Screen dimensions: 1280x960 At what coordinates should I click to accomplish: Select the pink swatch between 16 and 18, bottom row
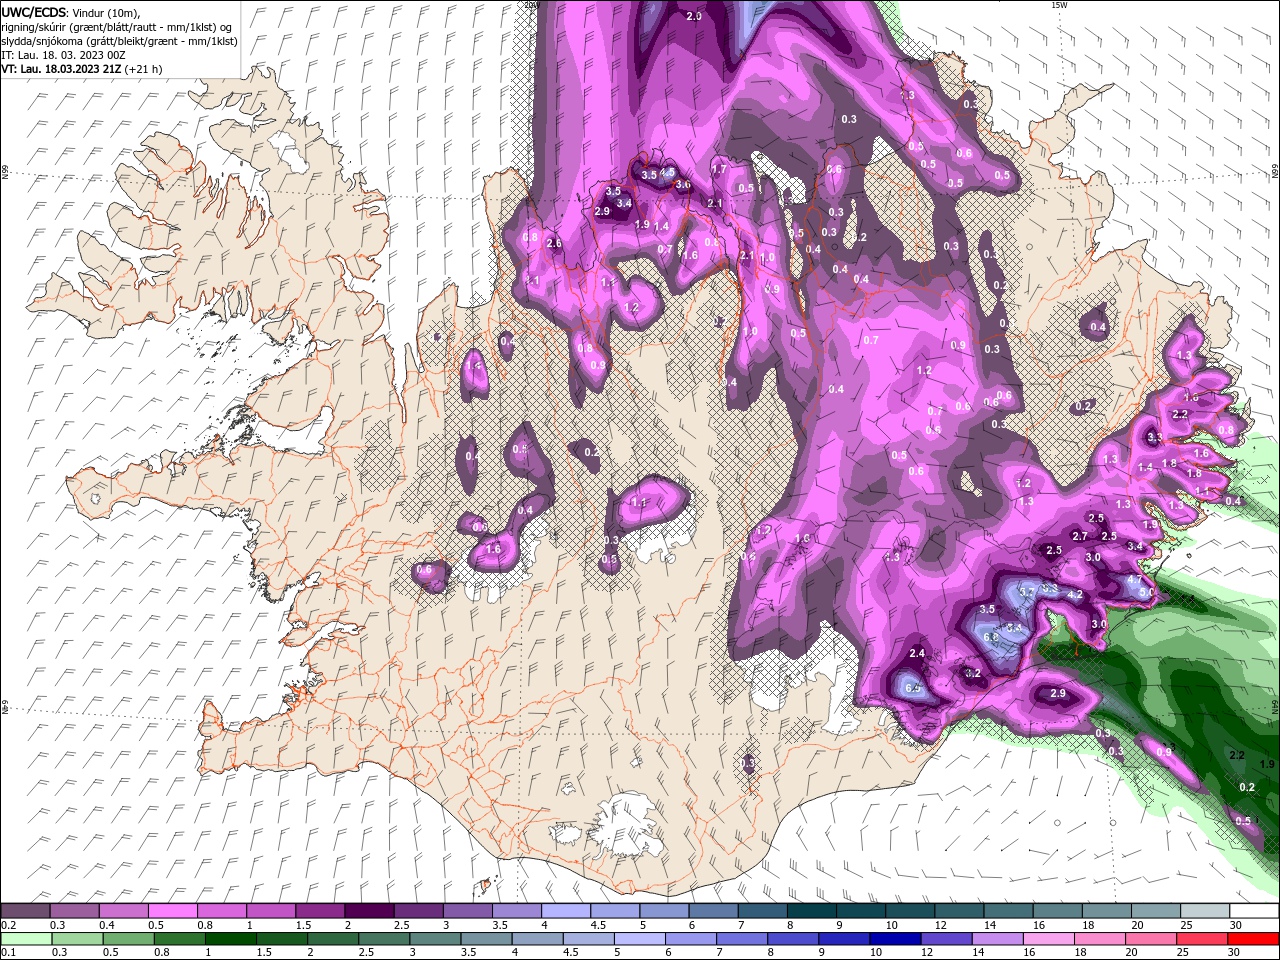pos(1049,939)
